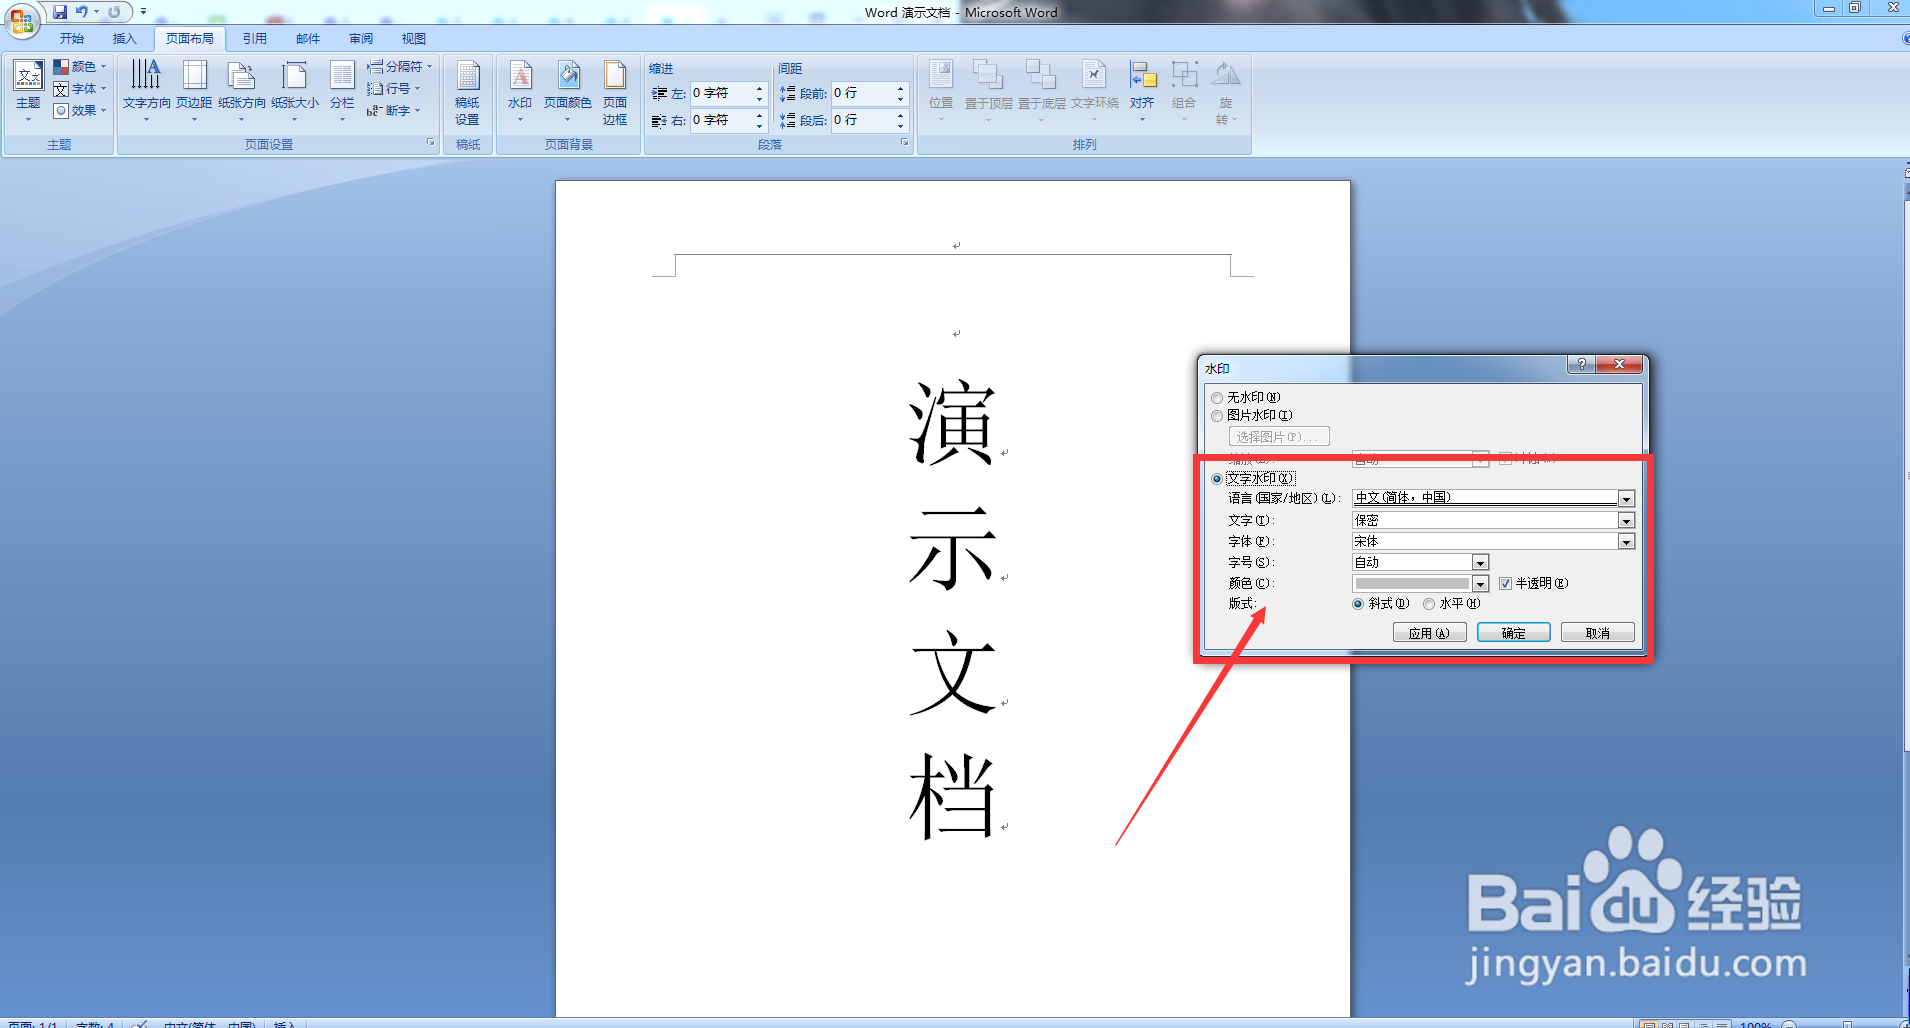Select the 文字水印 radio option

[1216, 478]
